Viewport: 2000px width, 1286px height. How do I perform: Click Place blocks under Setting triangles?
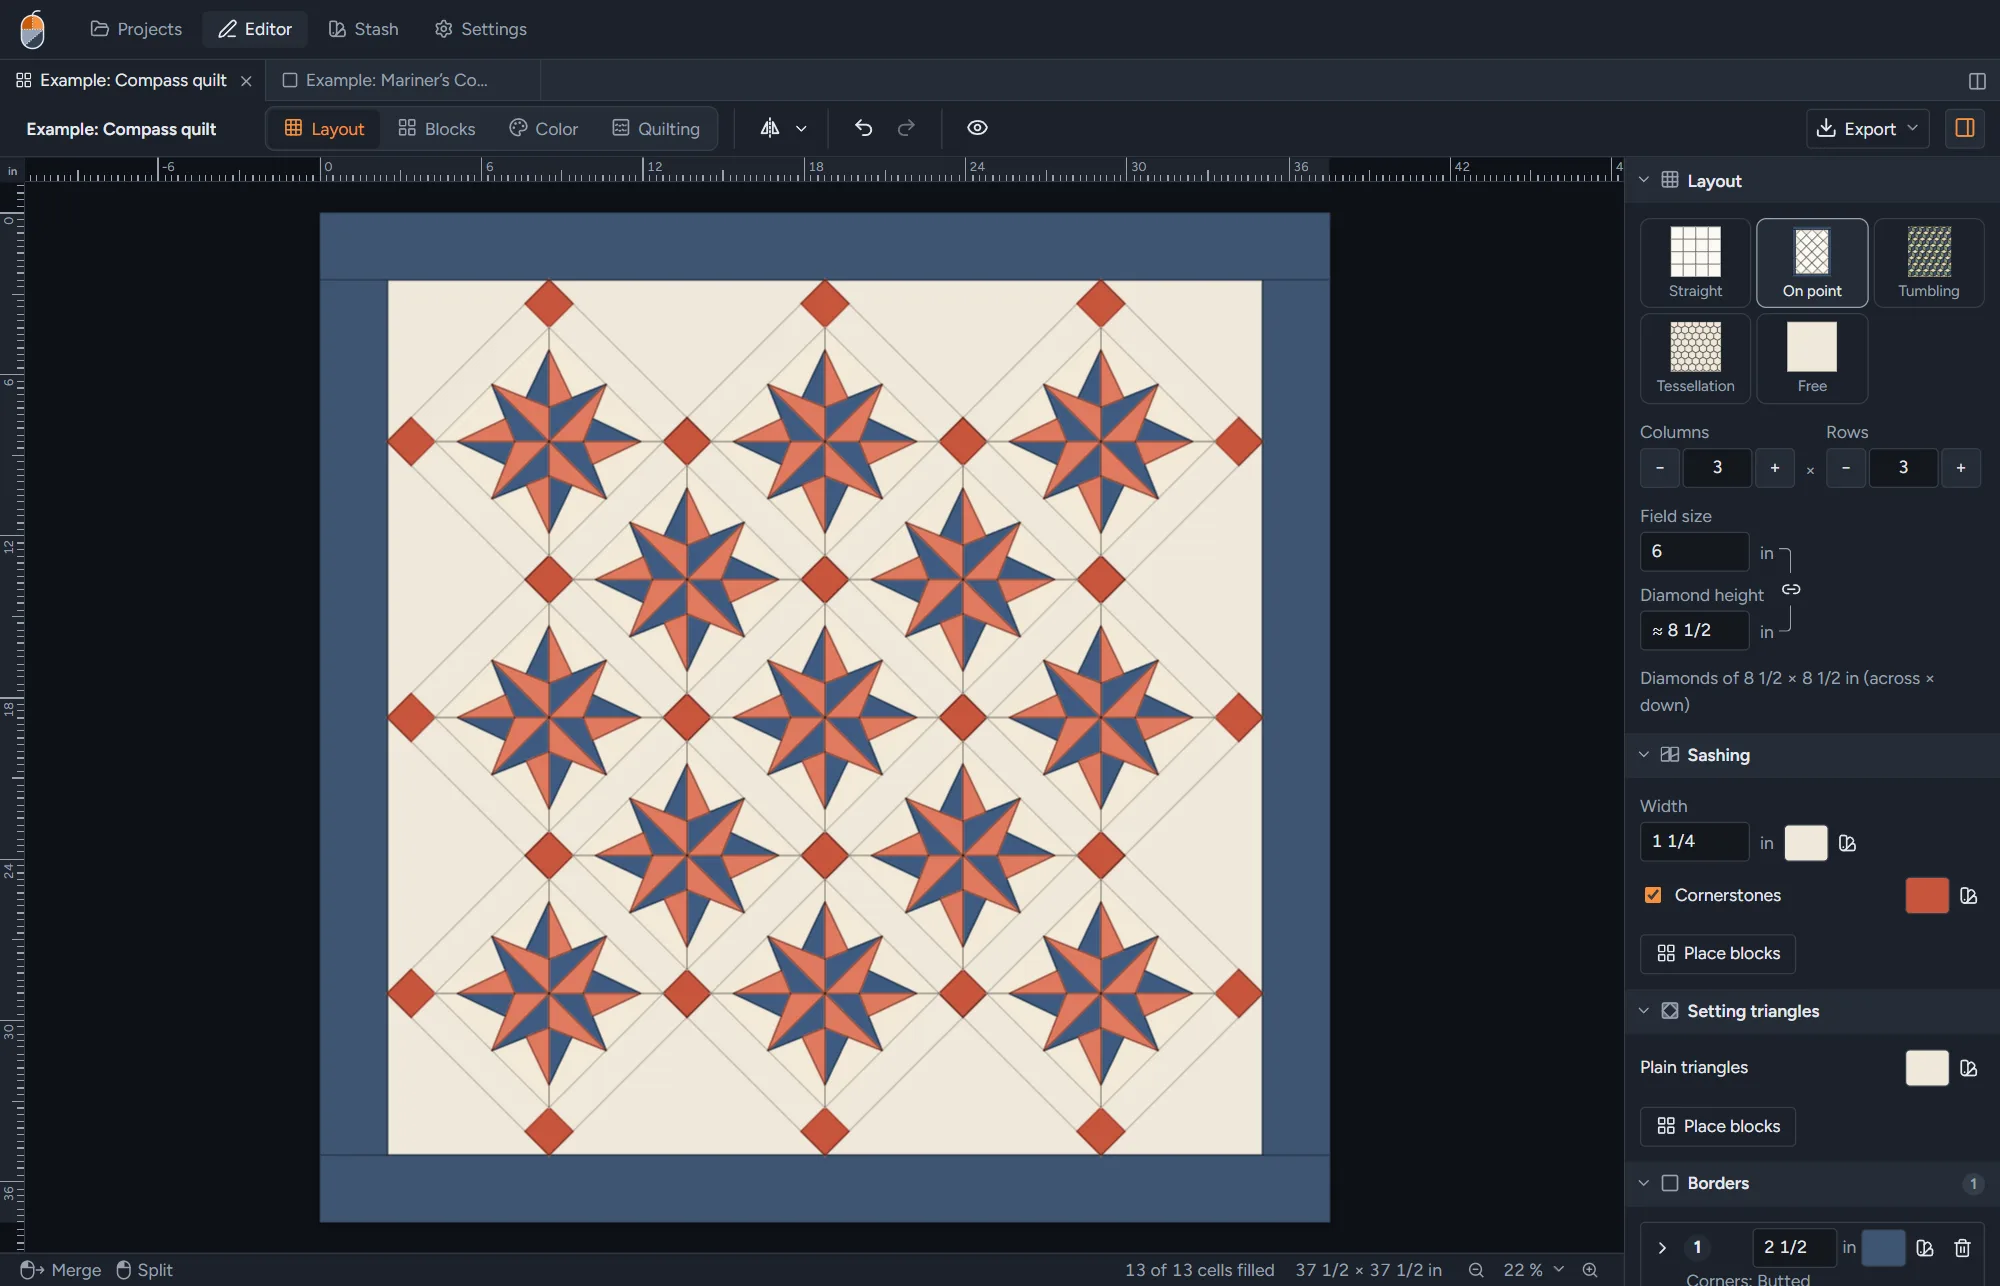[x=1718, y=1127]
